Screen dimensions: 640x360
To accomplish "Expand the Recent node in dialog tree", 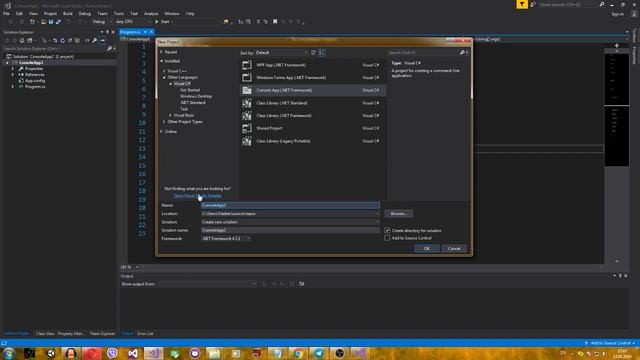I will click(x=162, y=52).
